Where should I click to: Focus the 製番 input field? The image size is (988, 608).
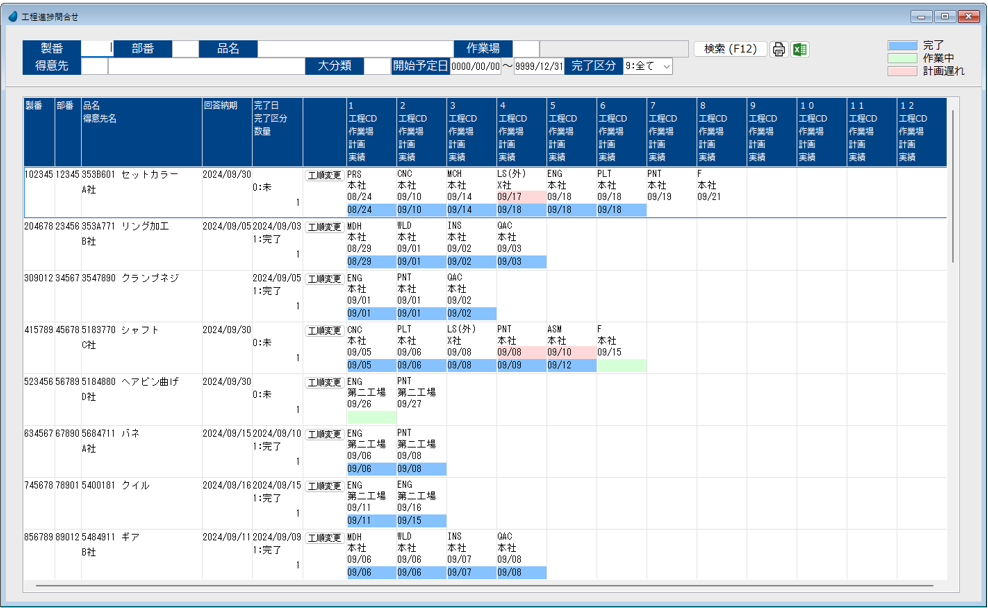click(x=96, y=48)
